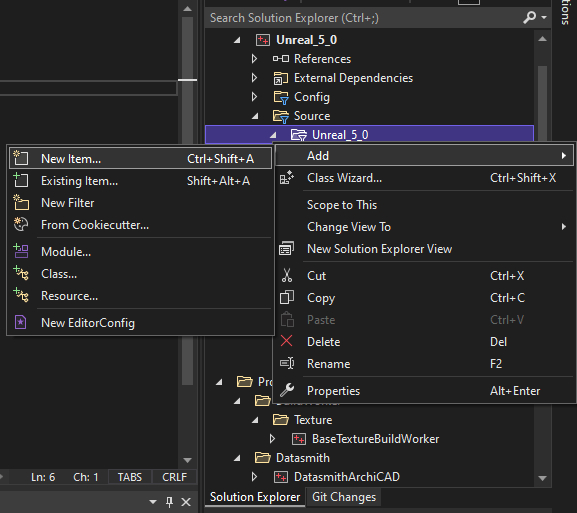Collapse the Datasmith folder node

237,458
